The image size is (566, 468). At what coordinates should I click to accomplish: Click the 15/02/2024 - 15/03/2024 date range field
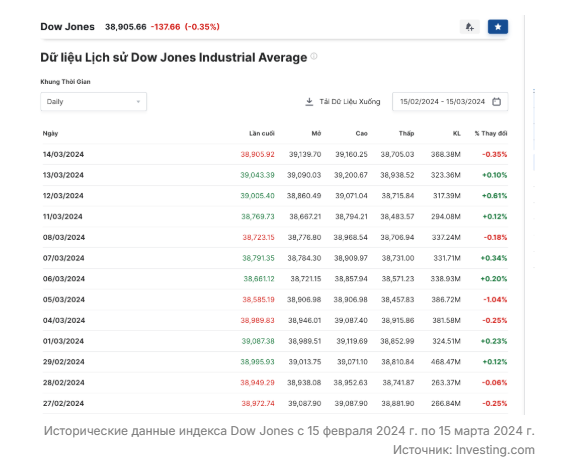point(450,102)
